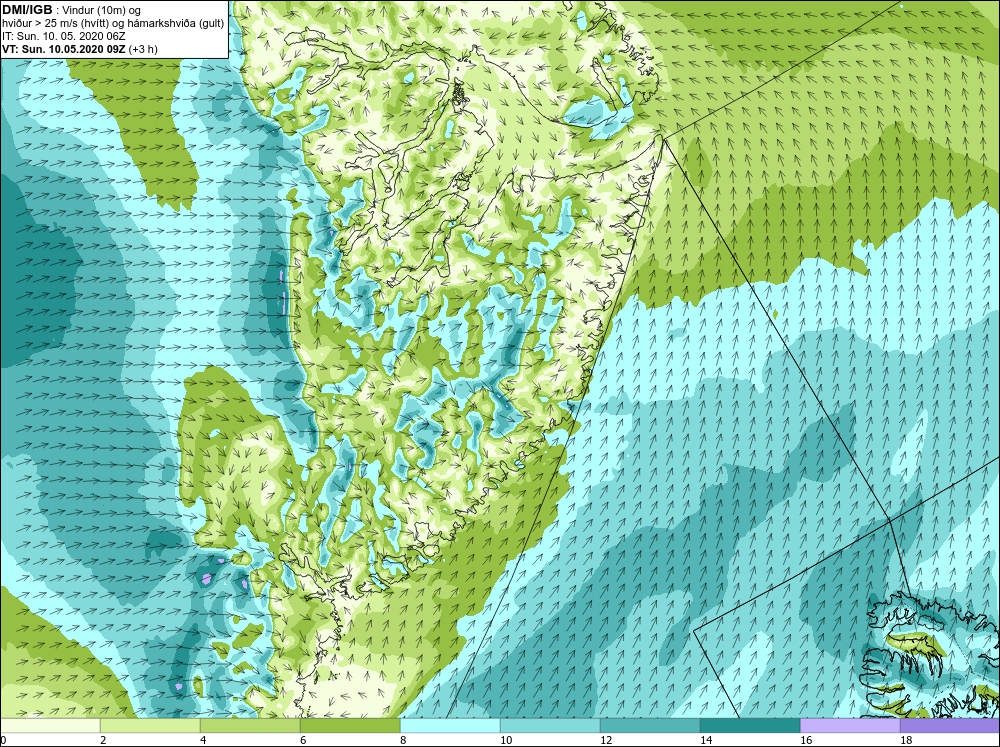Click the DMI/IGB title text
The width and height of the screenshot is (1000, 747).
click(27, 10)
